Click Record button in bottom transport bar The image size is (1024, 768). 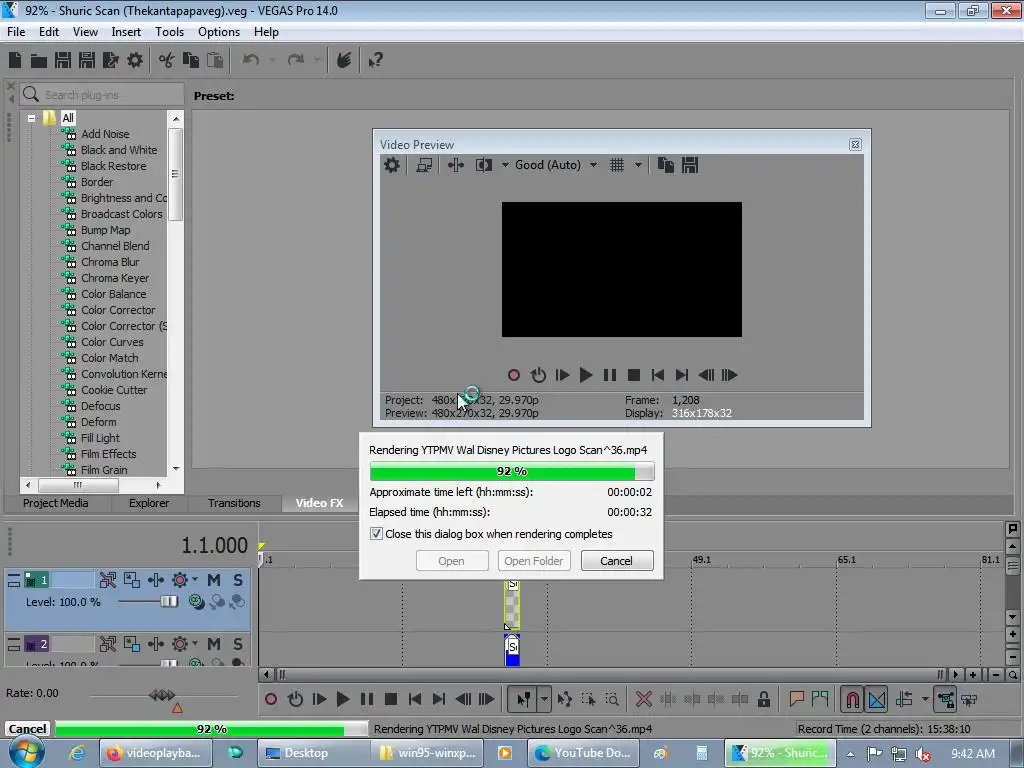[x=271, y=699]
